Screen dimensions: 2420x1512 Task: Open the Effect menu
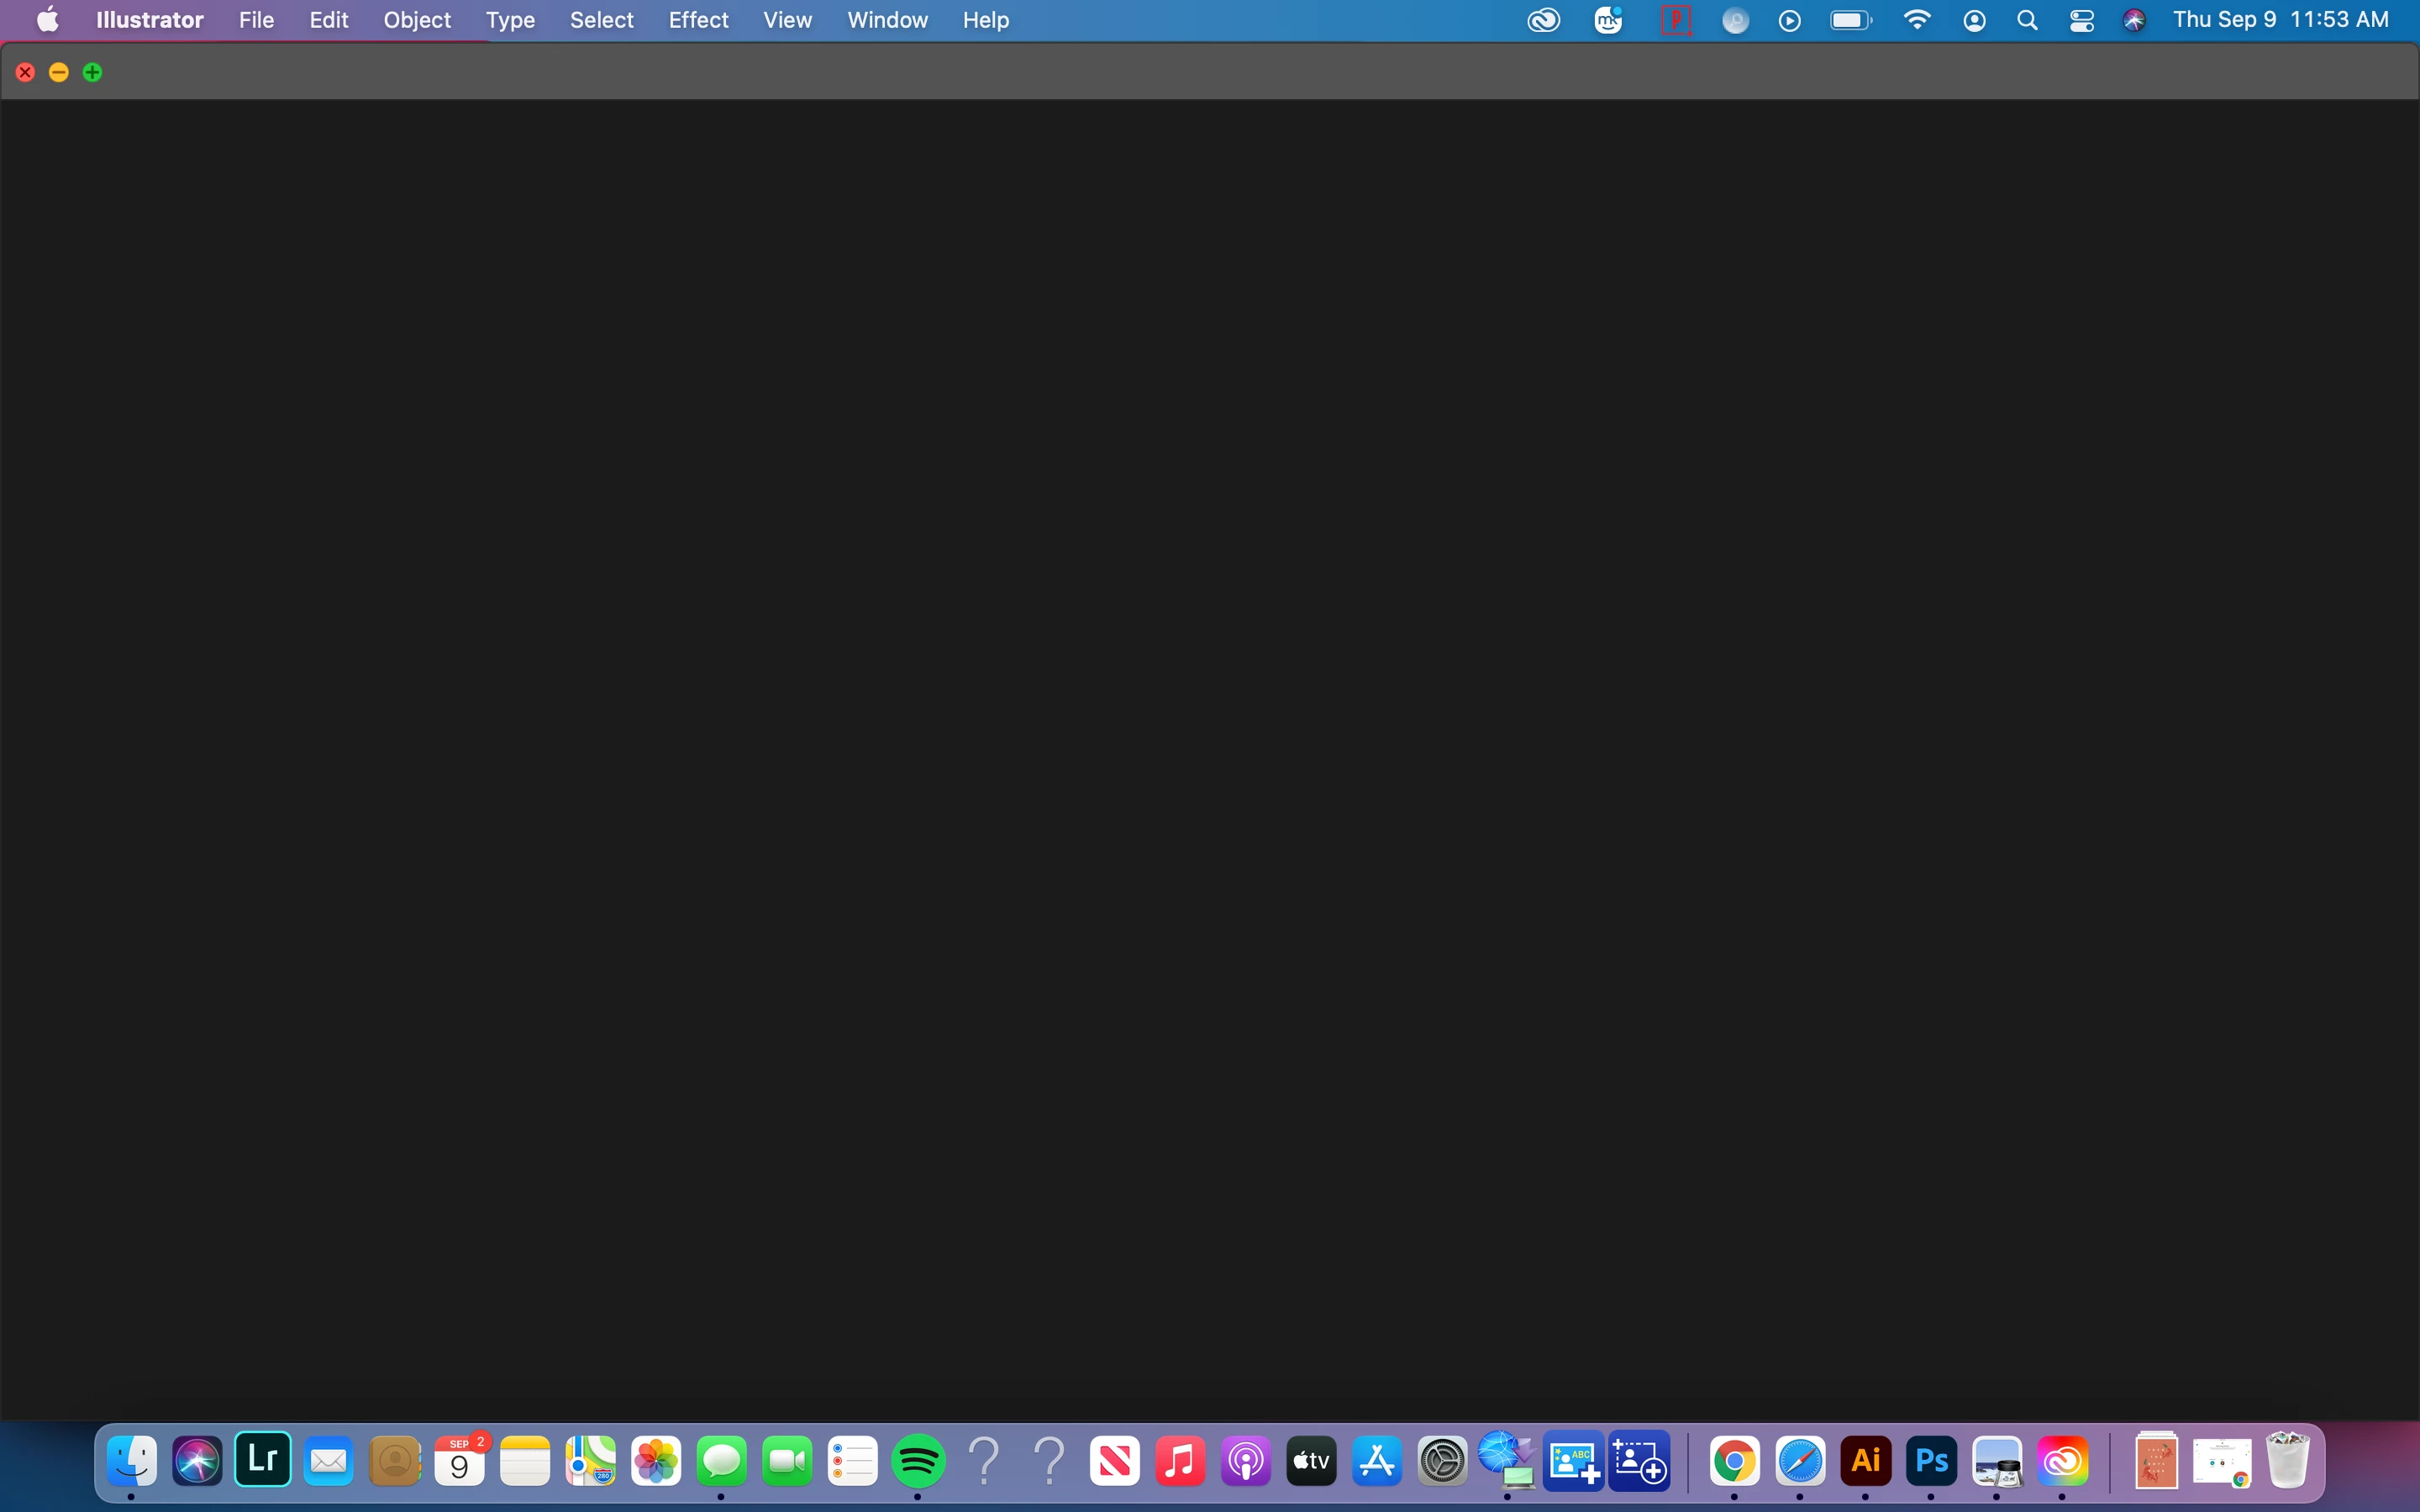point(698,20)
